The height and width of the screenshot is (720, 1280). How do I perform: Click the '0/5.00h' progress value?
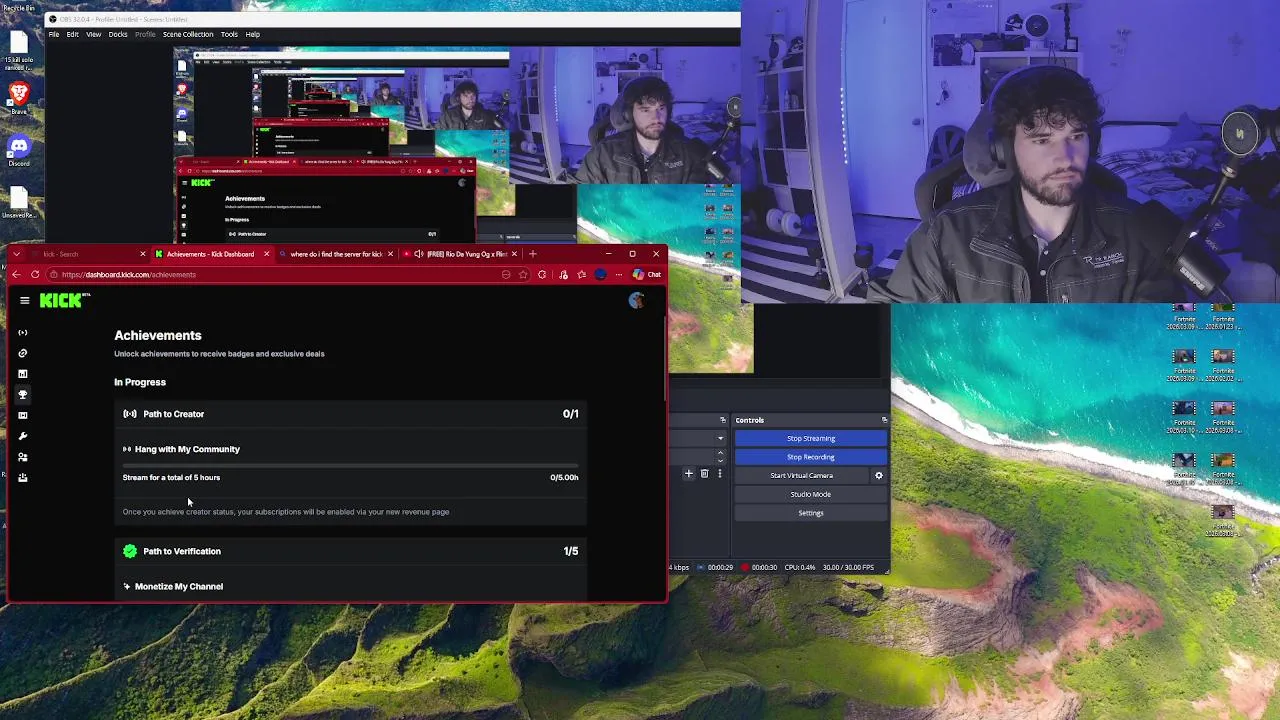(x=564, y=478)
